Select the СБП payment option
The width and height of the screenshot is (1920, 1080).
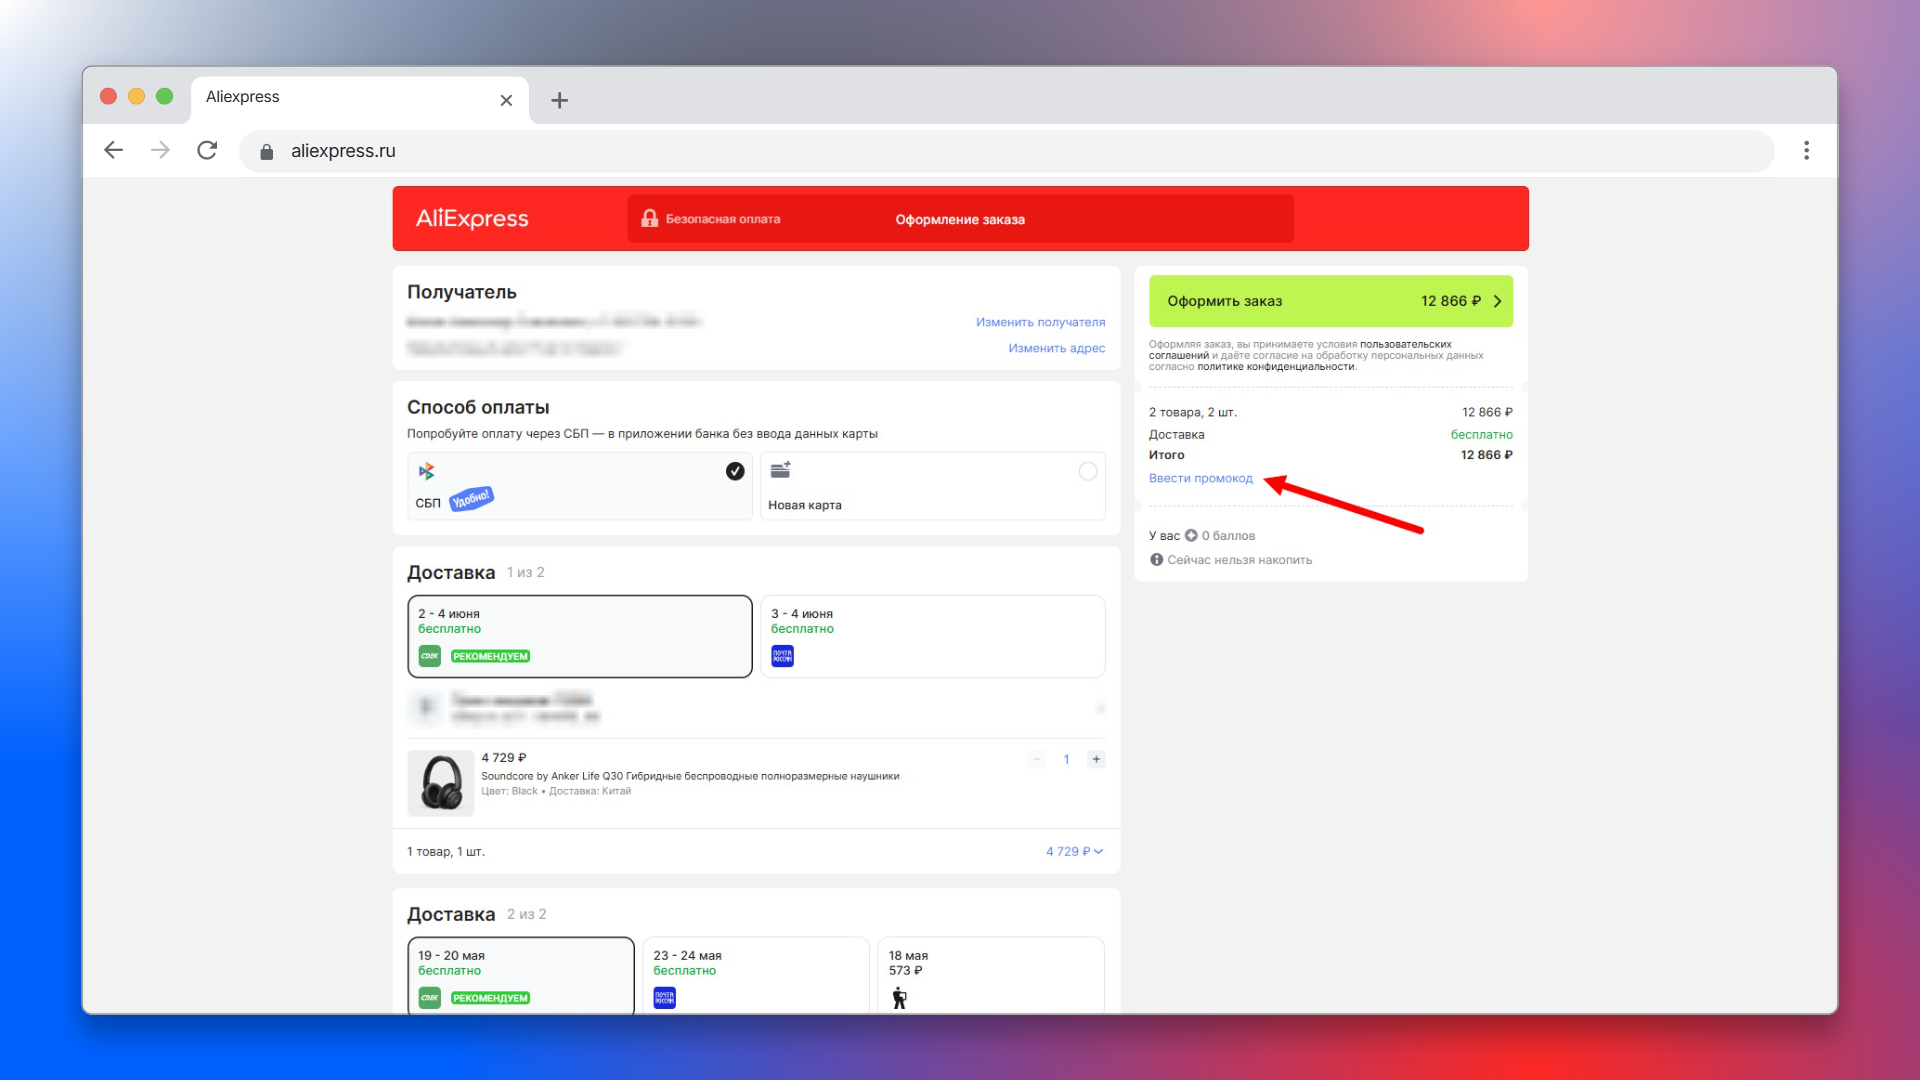tap(580, 486)
